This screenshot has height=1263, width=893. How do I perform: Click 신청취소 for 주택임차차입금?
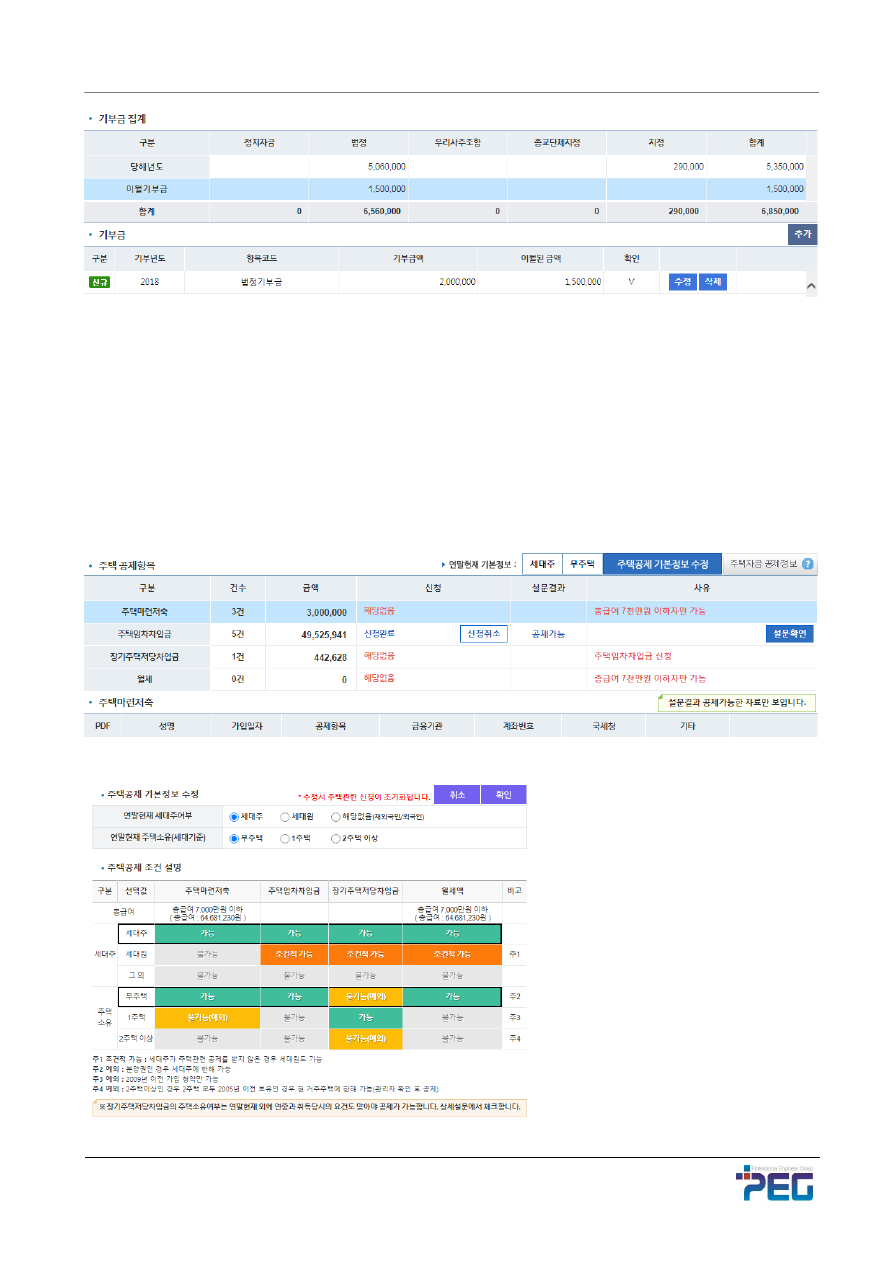tap(484, 634)
